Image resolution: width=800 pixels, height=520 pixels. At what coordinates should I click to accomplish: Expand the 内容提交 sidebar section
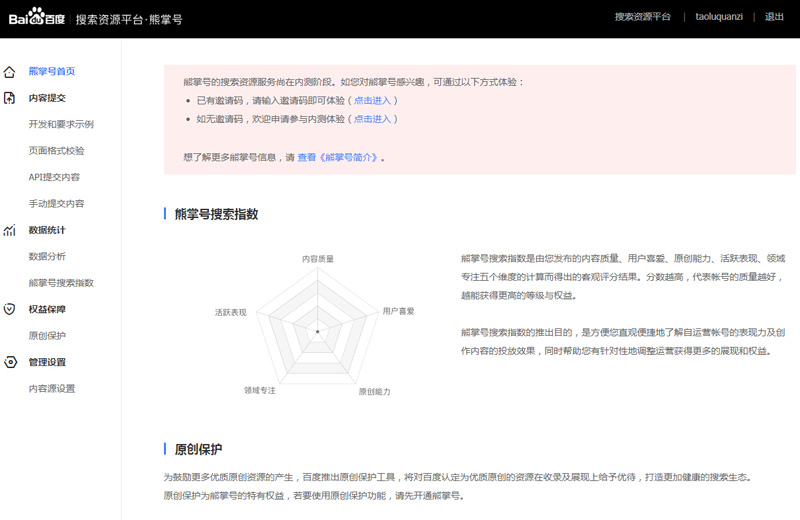pos(47,98)
